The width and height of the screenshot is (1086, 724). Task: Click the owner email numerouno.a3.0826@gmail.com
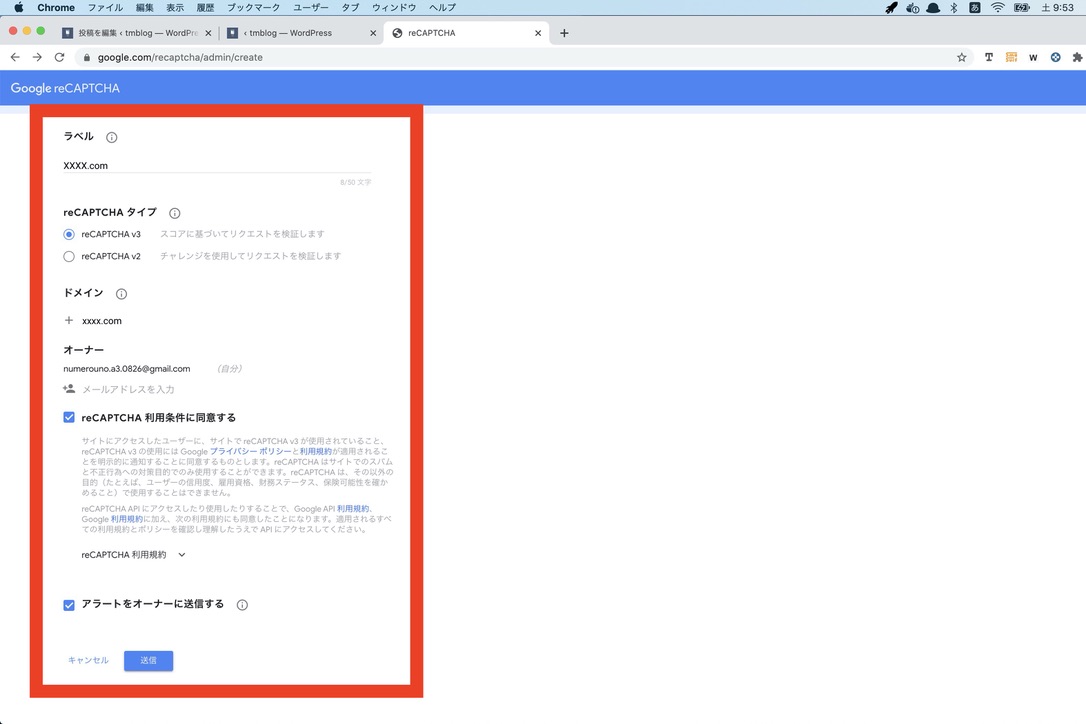pos(127,369)
